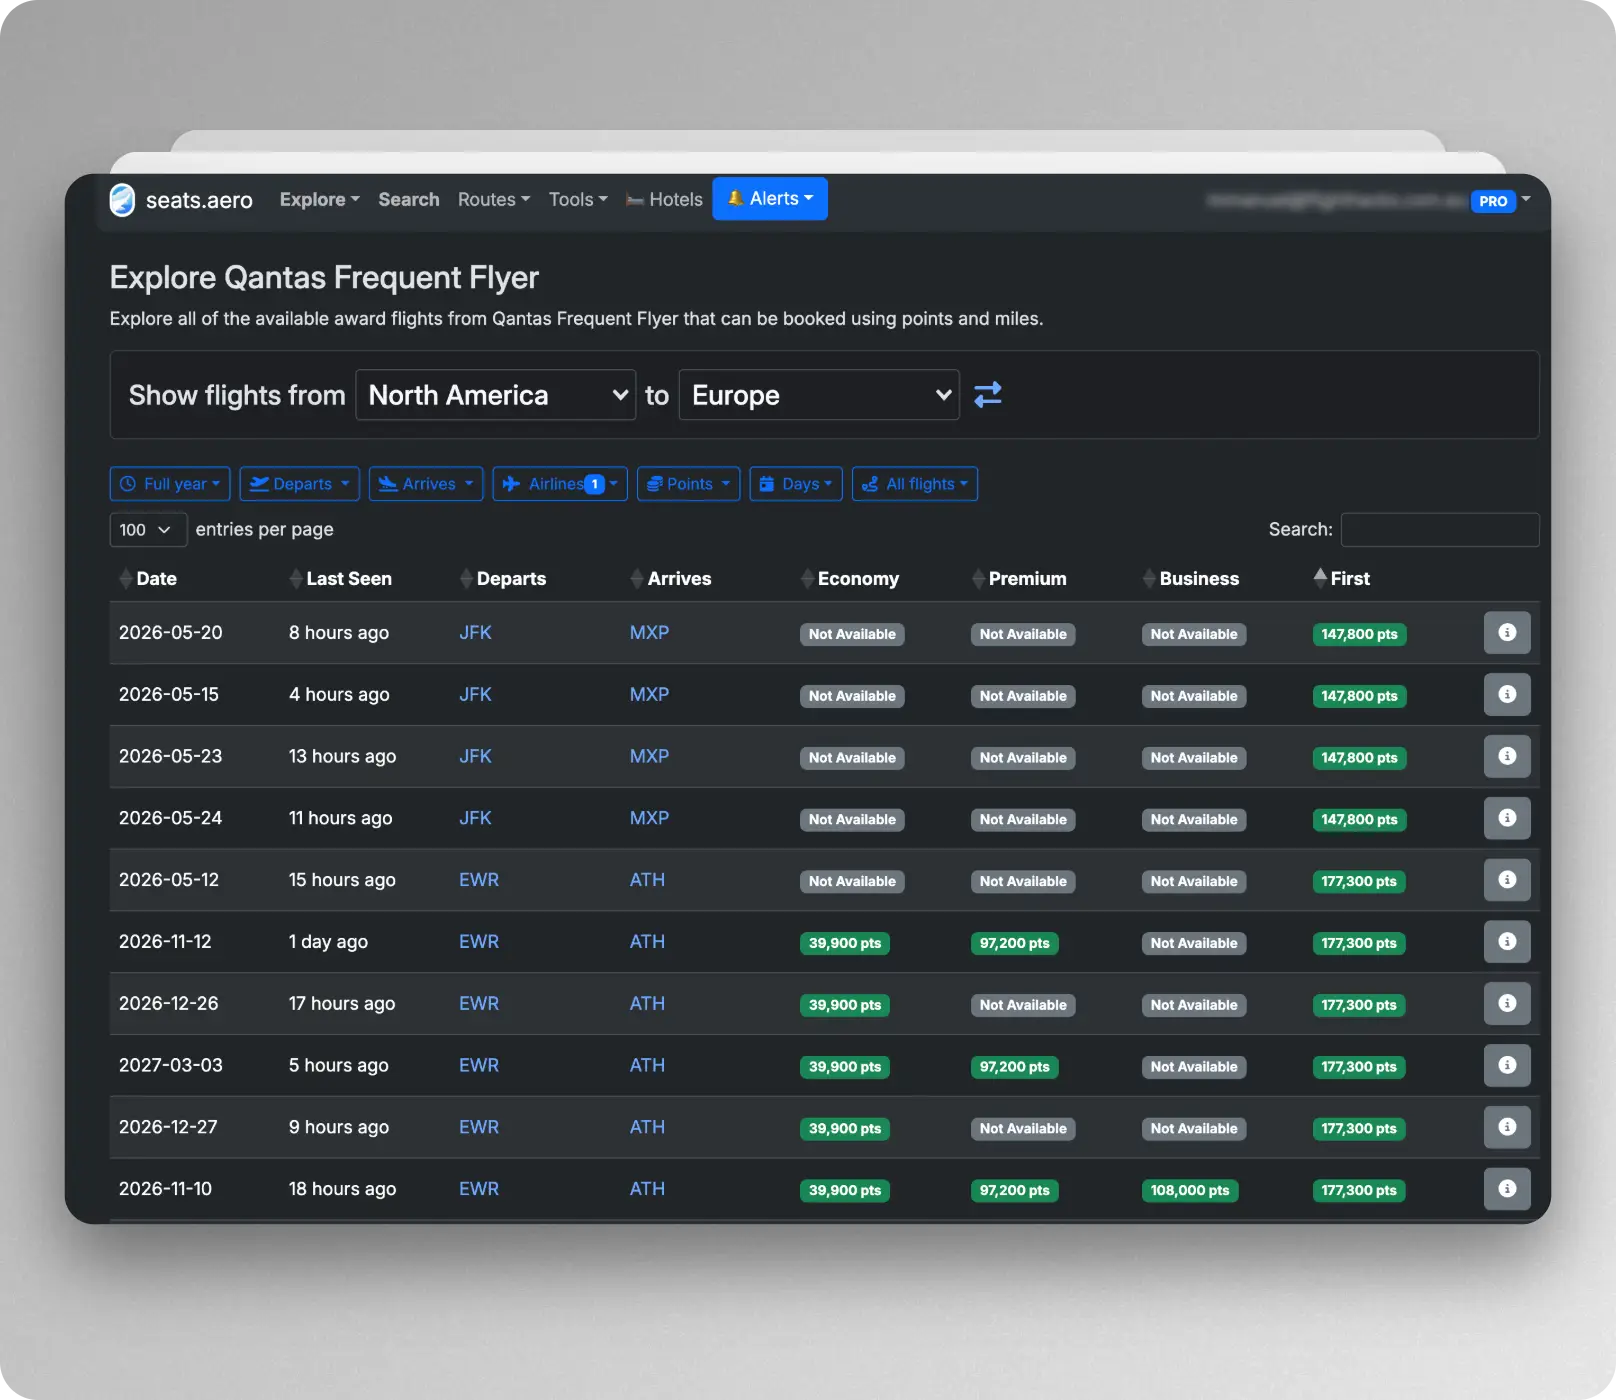The height and width of the screenshot is (1400, 1616).
Task: Open info icon for the 2026-05-20 flight
Action: pos(1507,633)
